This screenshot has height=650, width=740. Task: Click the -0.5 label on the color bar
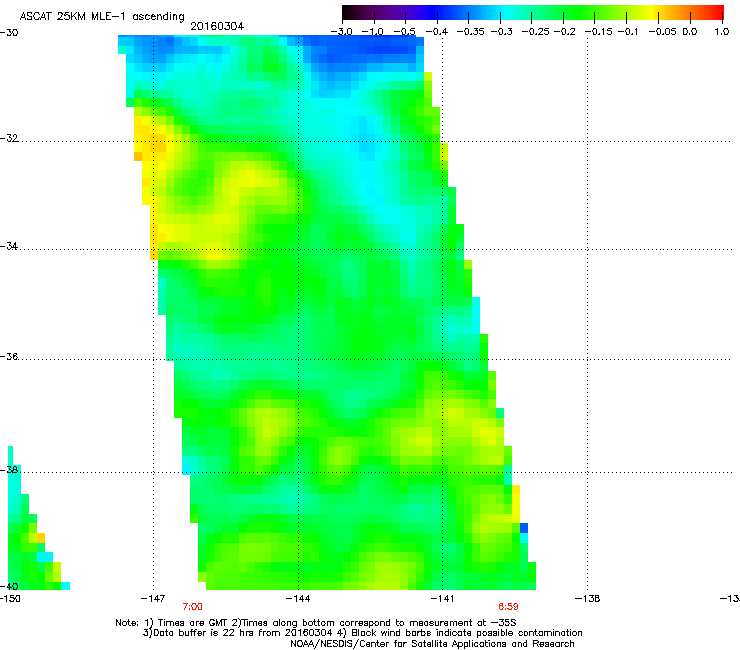pos(404,32)
